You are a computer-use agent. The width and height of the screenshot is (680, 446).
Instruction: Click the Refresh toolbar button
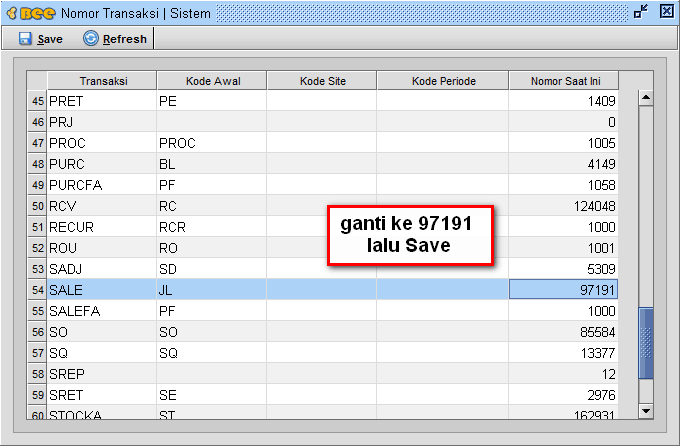point(115,39)
